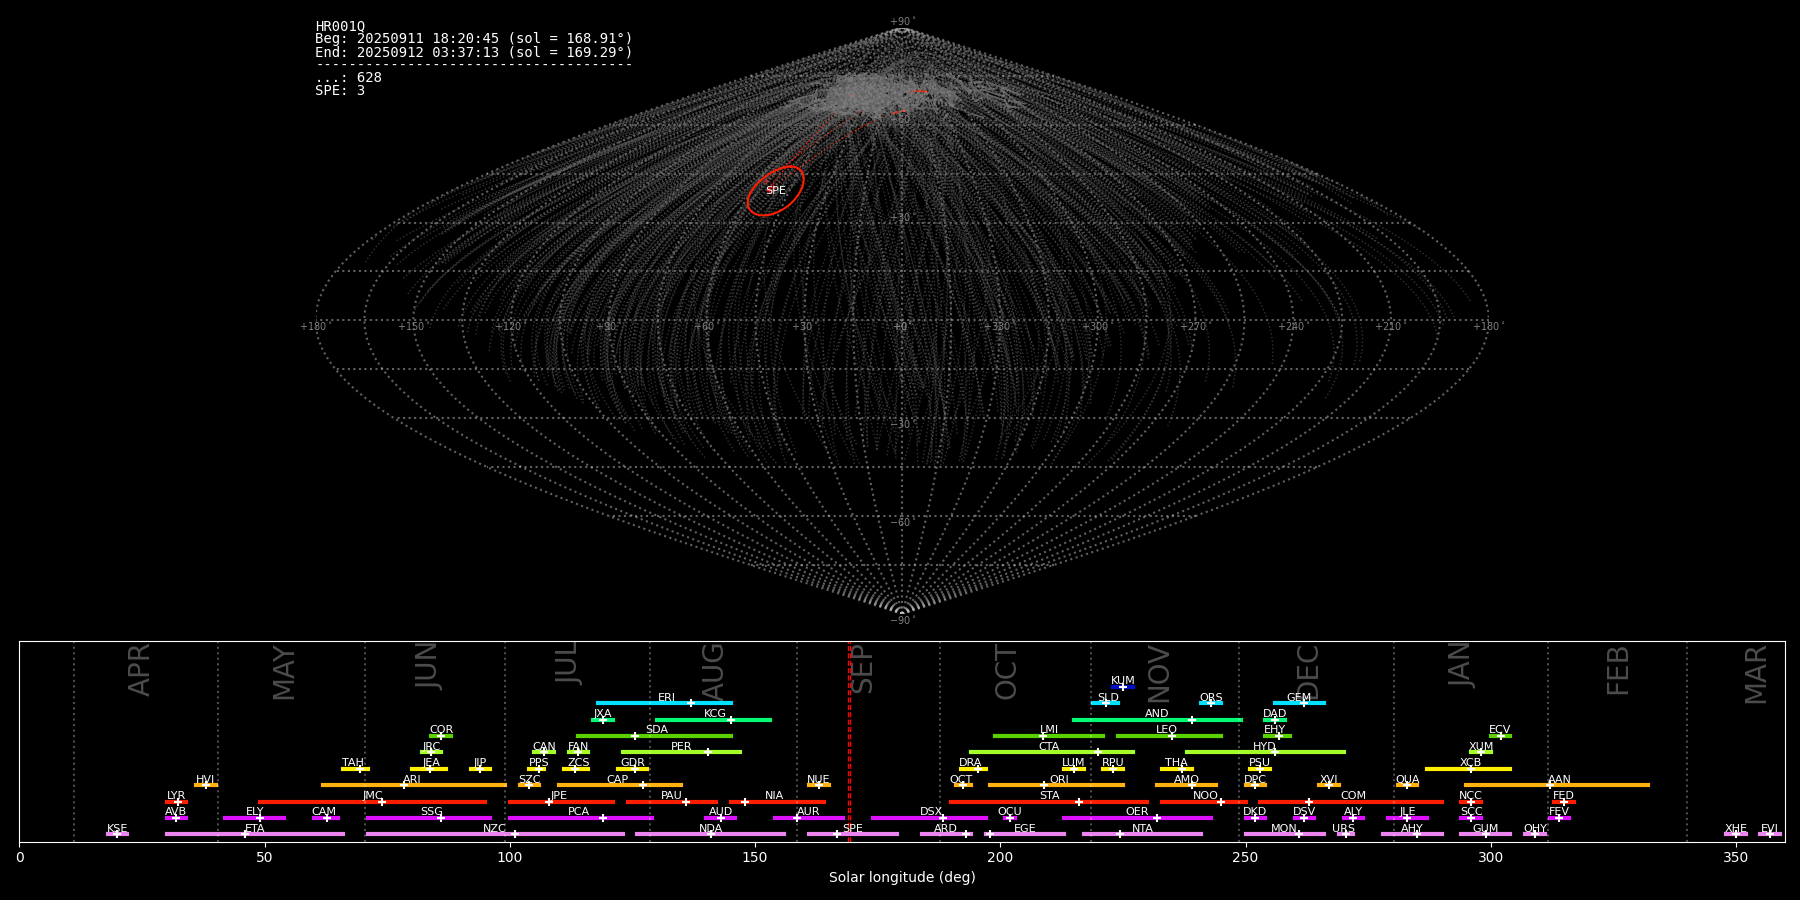Select the AAN shower label
This screenshot has height=900, width=1800.
[1559, 780]
